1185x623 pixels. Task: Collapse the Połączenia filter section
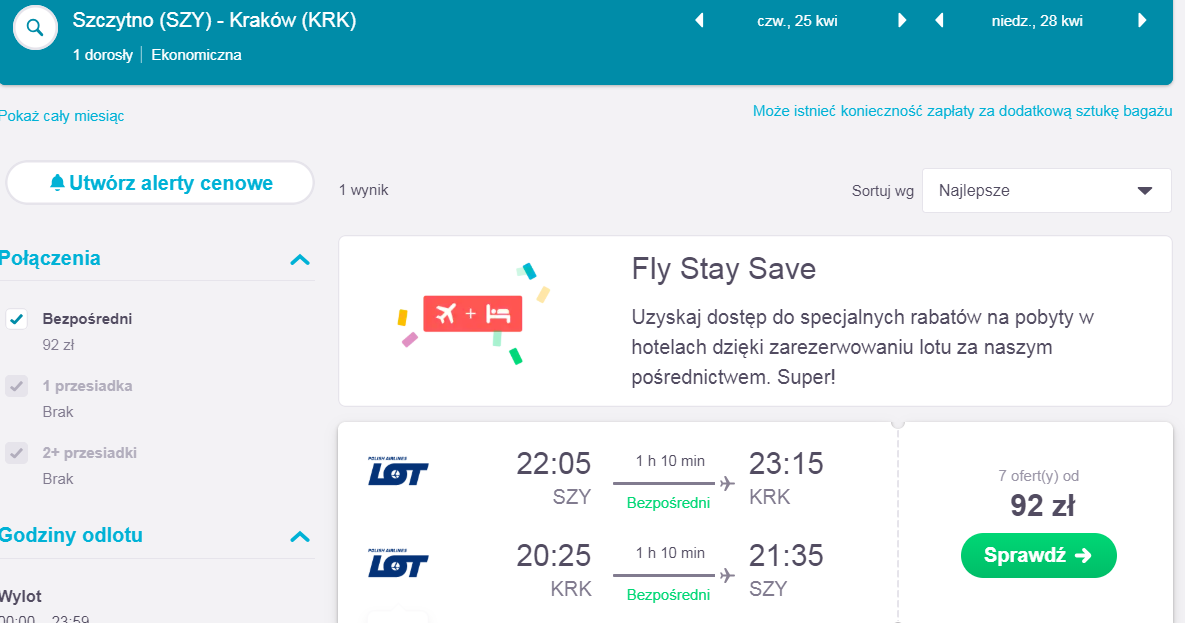tap(300, 259)
